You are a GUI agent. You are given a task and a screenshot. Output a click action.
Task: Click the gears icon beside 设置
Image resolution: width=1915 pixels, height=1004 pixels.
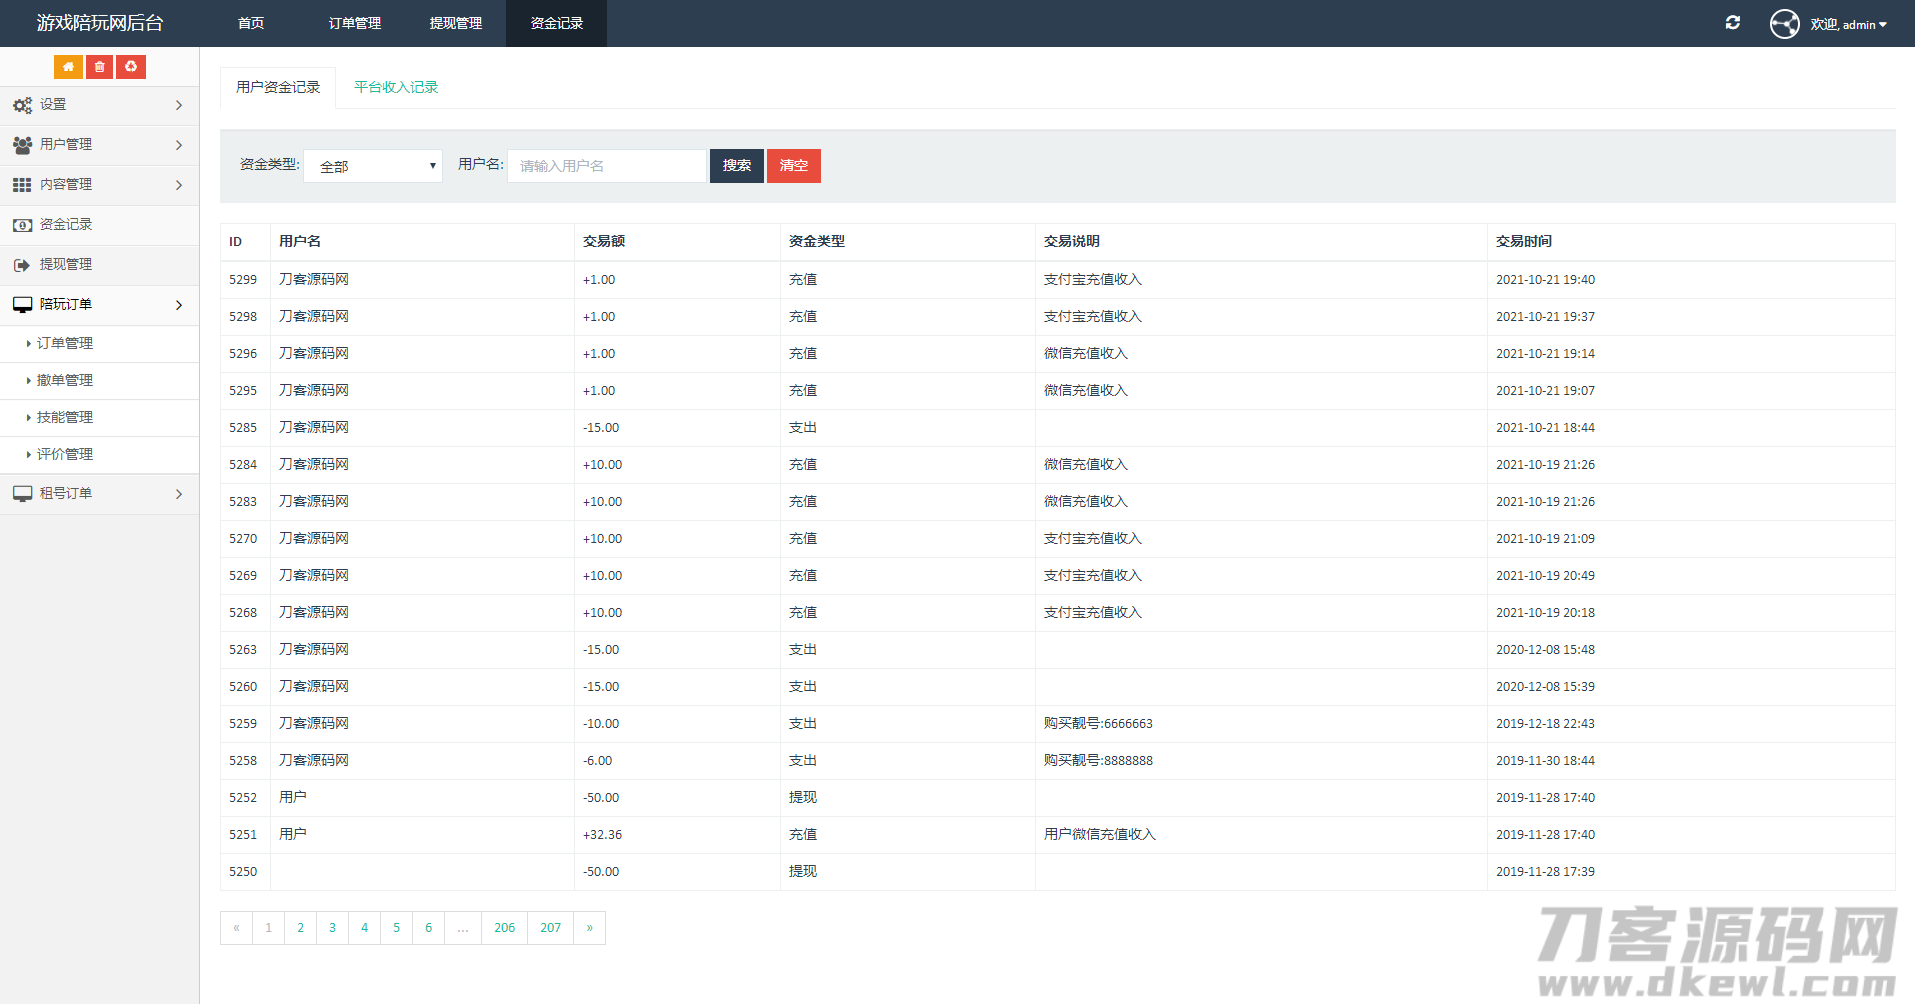[22, 105]
